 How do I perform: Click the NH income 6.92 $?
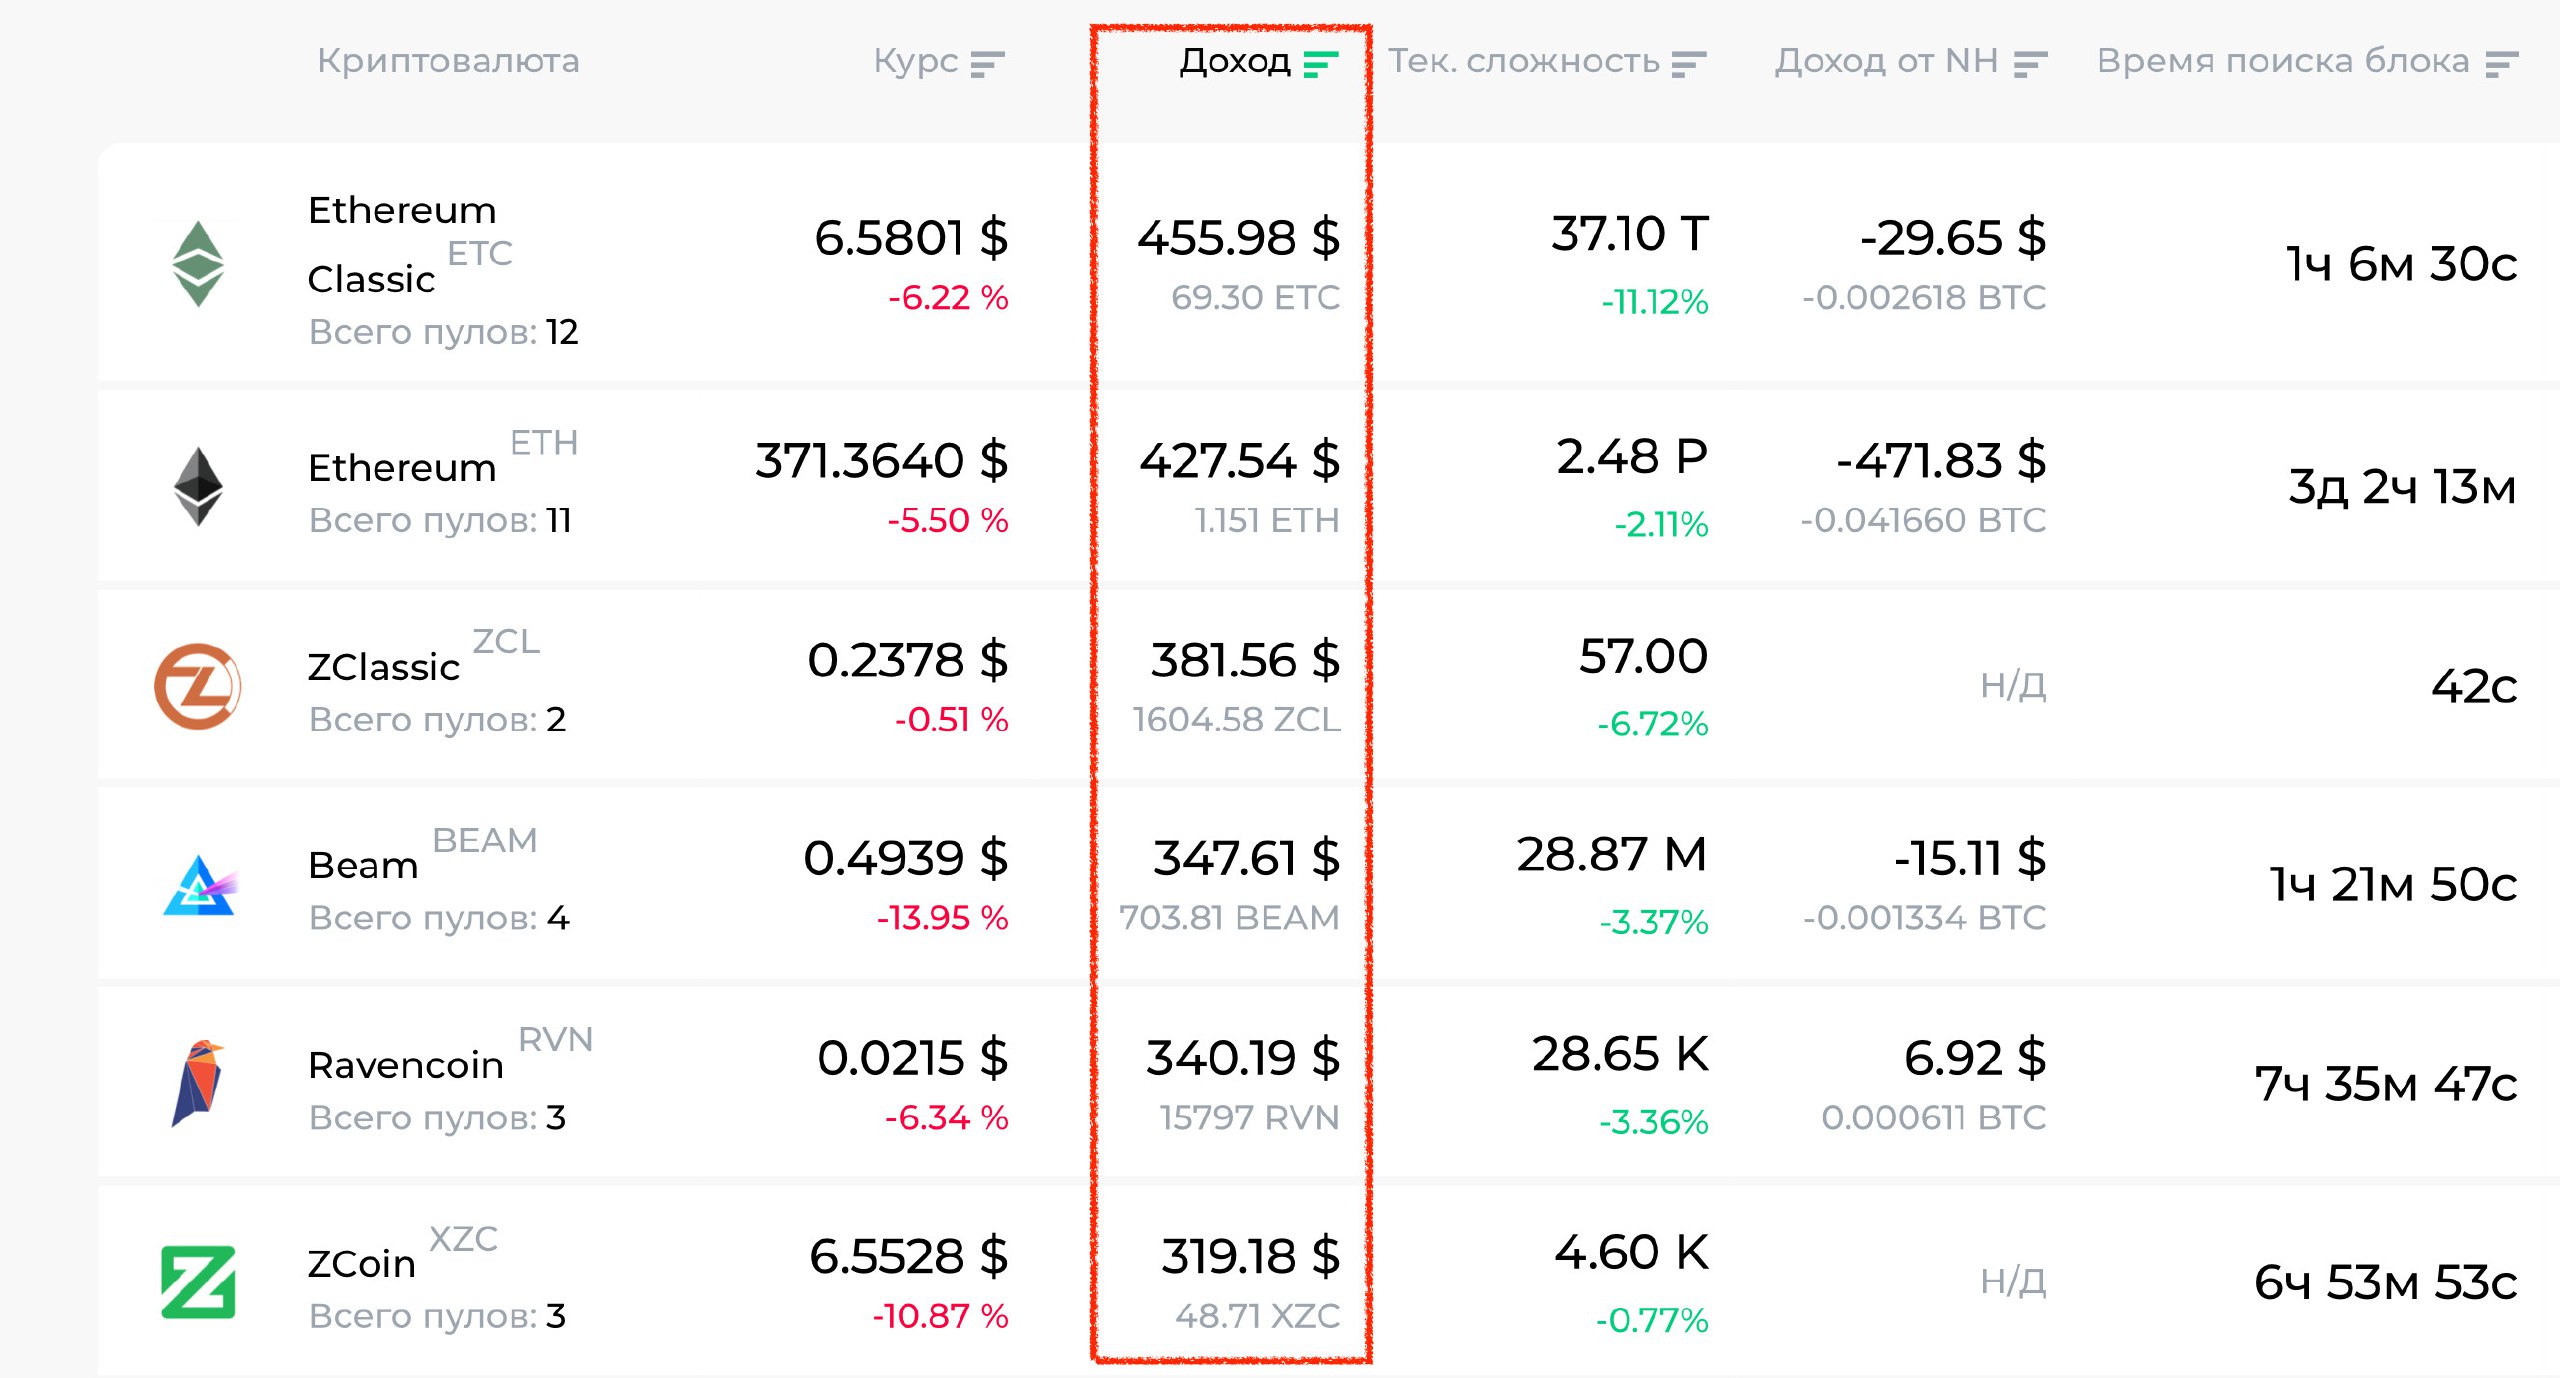(x=1975, y=1058)
